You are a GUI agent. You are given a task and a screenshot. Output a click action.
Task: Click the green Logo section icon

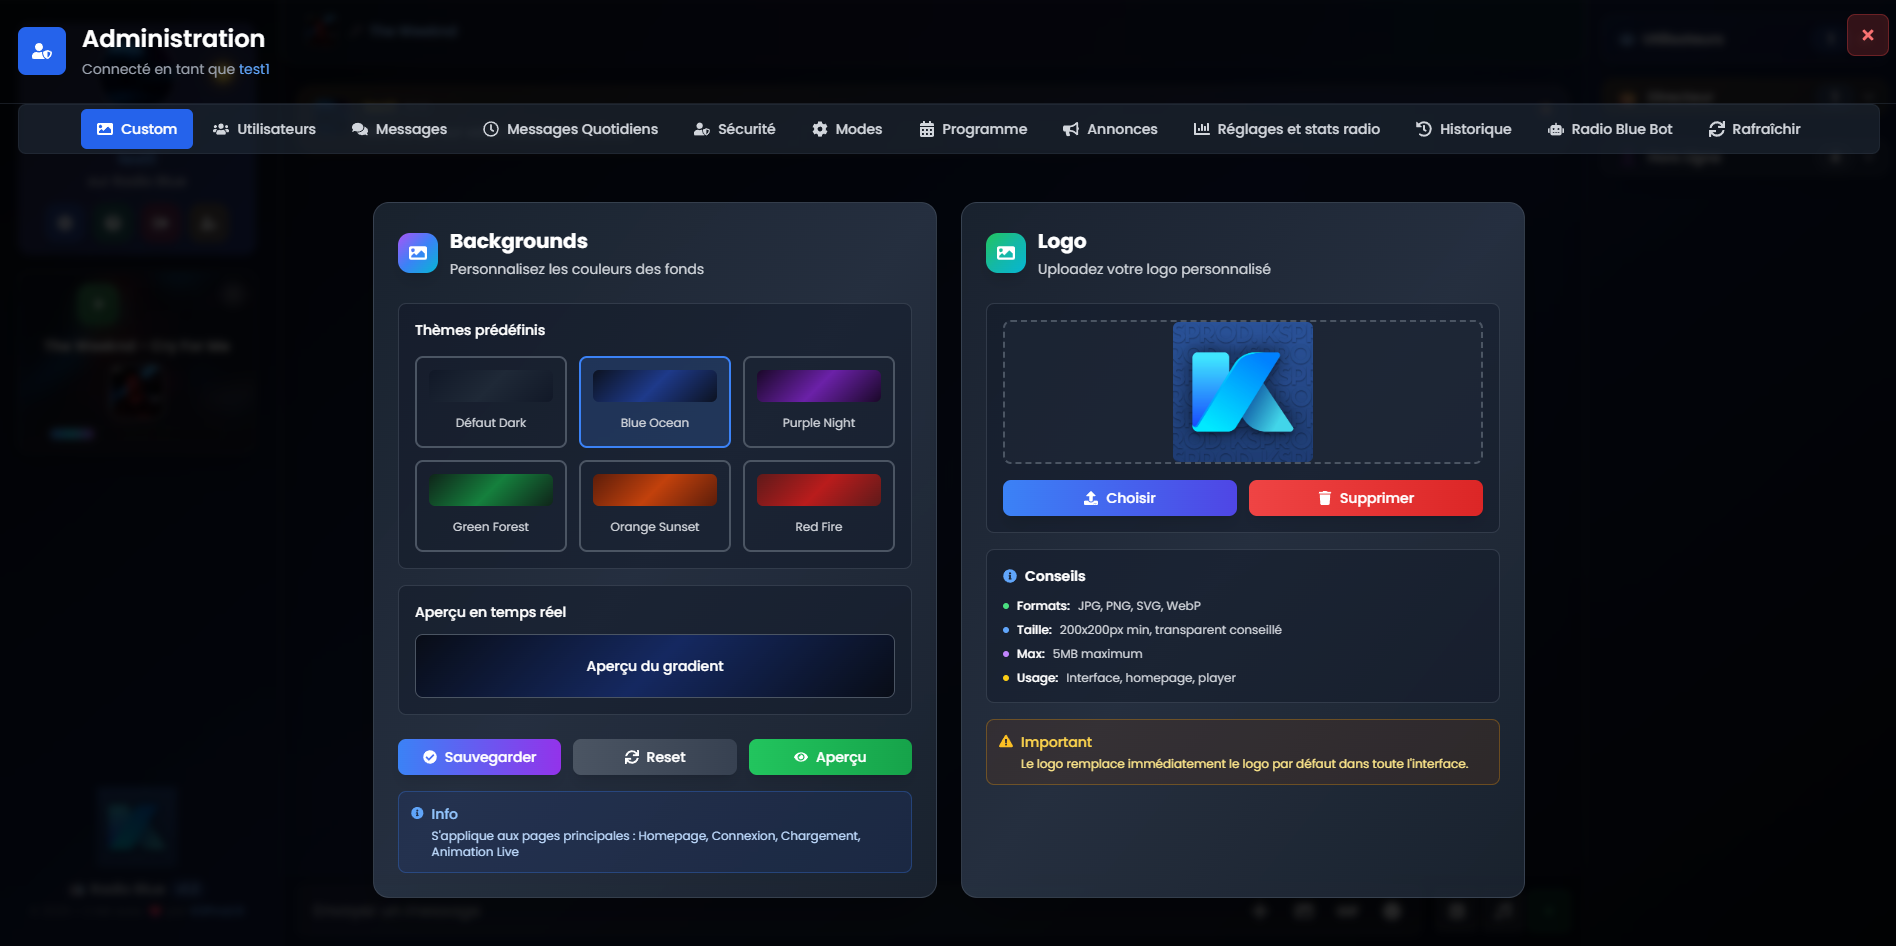click(1006, 253)
